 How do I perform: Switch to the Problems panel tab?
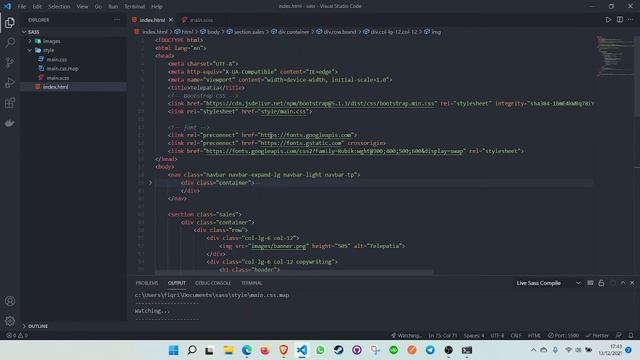tap(147, 283)
